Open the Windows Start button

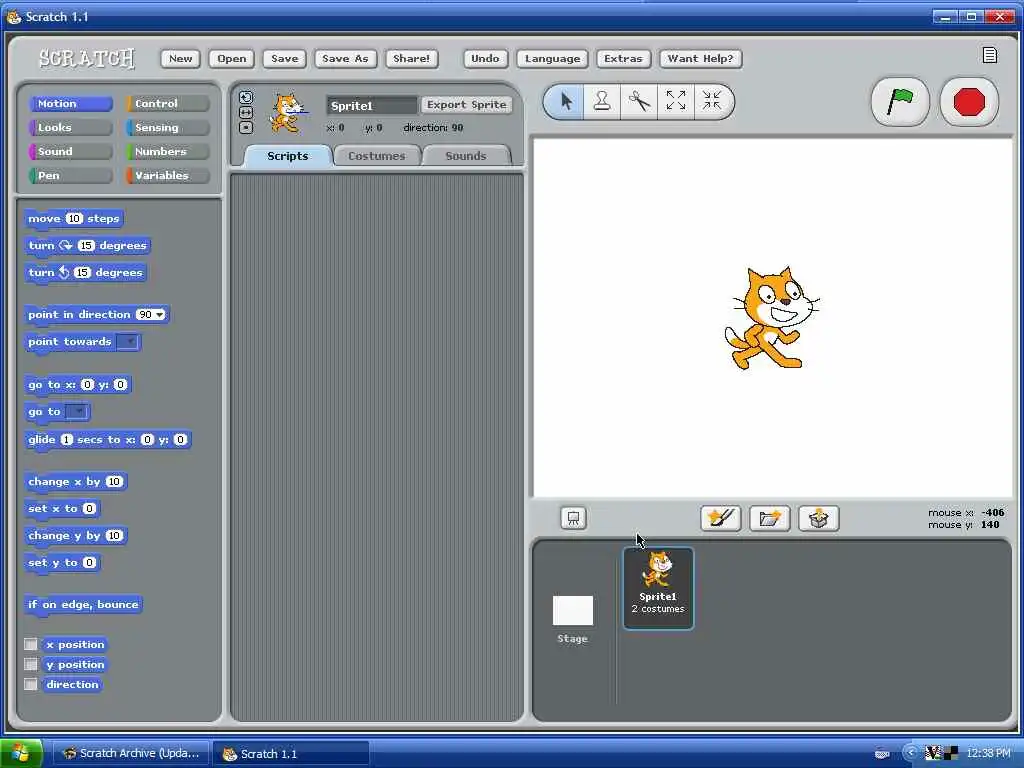pyautogui.click(x=21, y=754)
